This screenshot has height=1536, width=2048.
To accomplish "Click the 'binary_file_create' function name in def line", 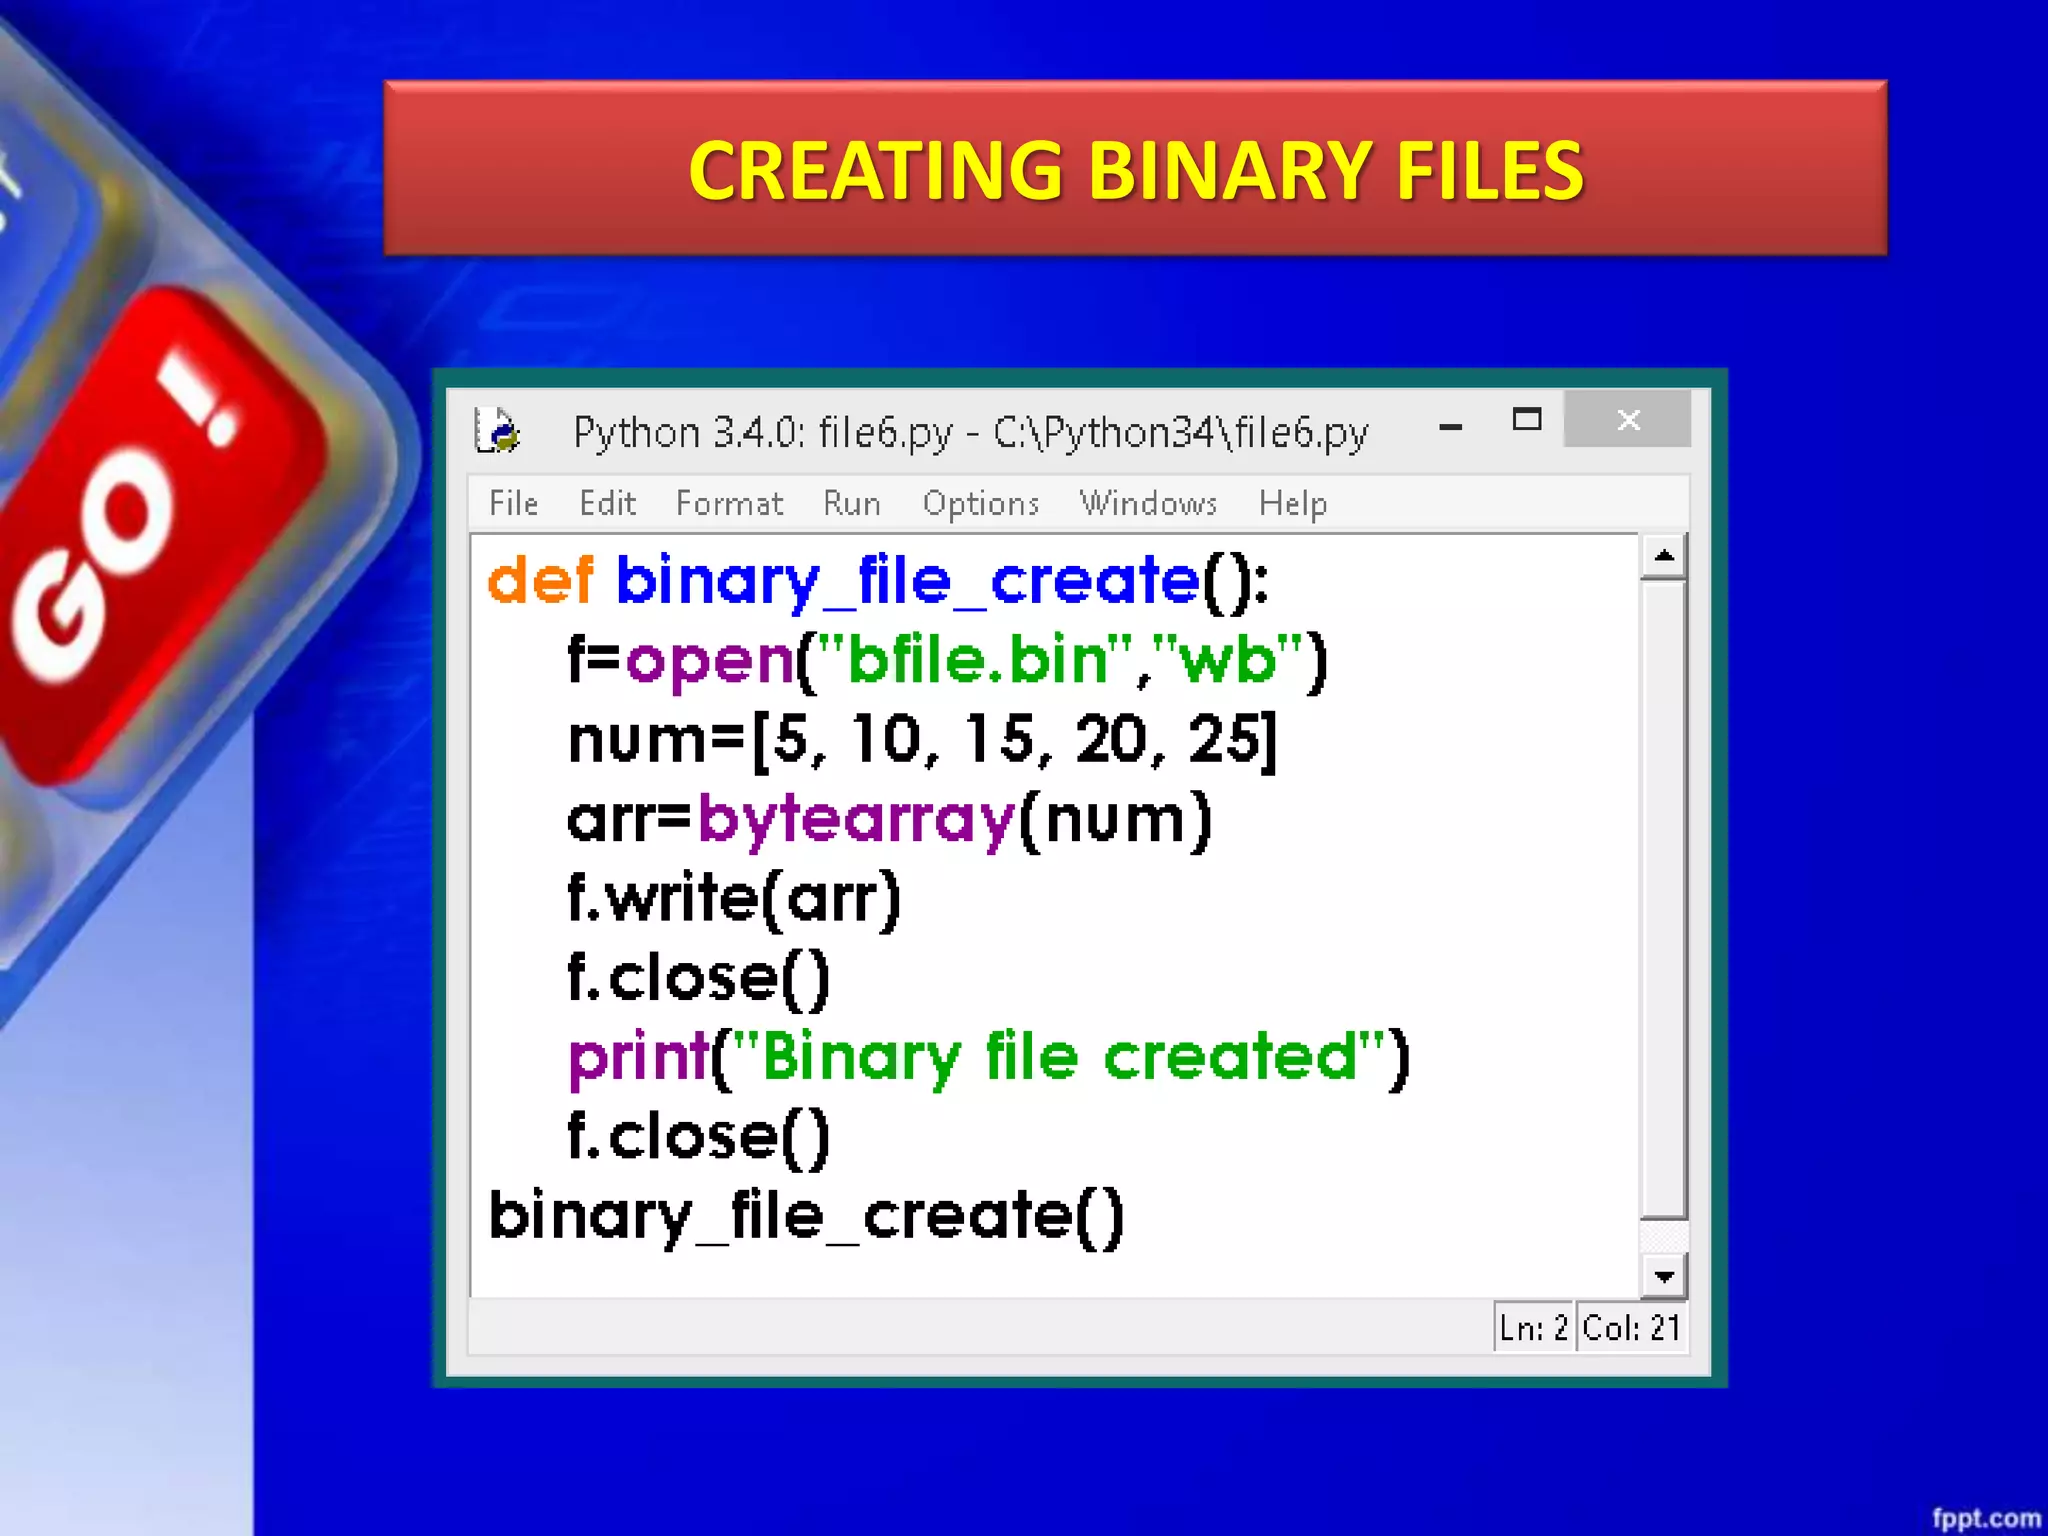I will tap(908, 582).
